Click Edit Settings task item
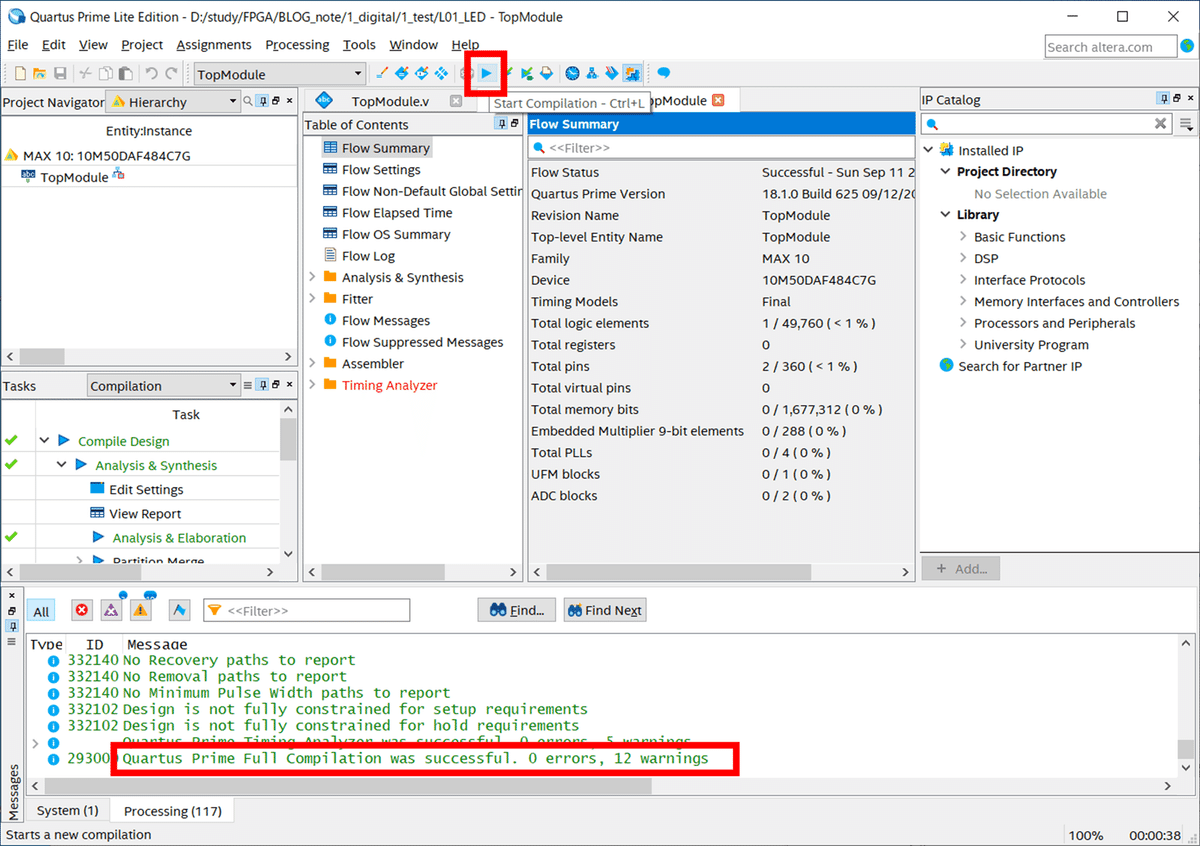The image size is (1200, 846). pos(146,489)
